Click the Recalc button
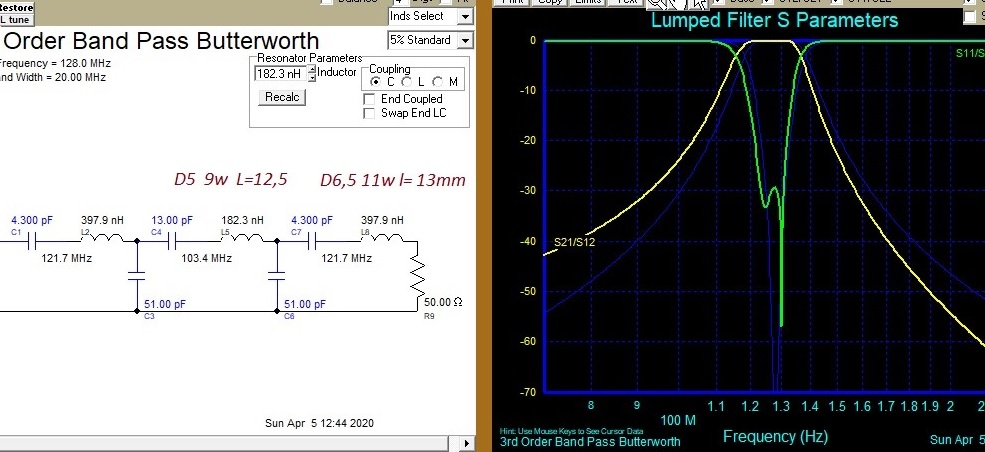 [x=282, y=97]
